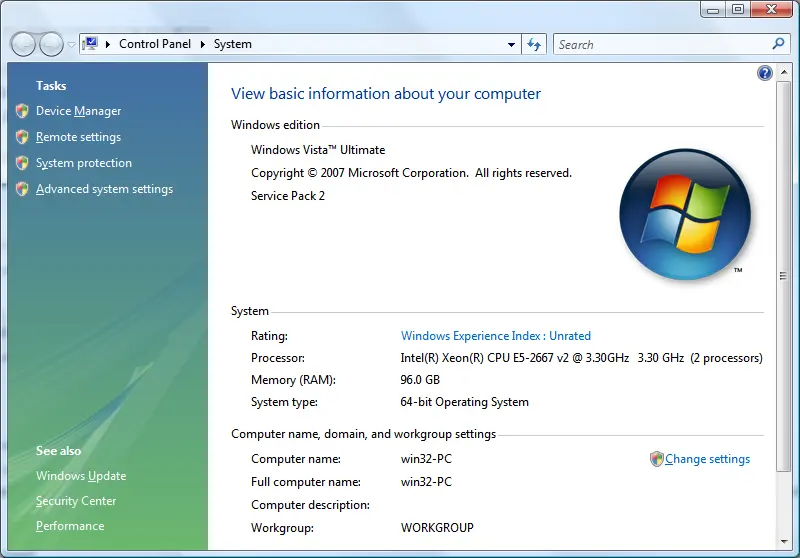Screen dimensions: 800x558
Task: Open Device Manager
Action: coord(79,111)
